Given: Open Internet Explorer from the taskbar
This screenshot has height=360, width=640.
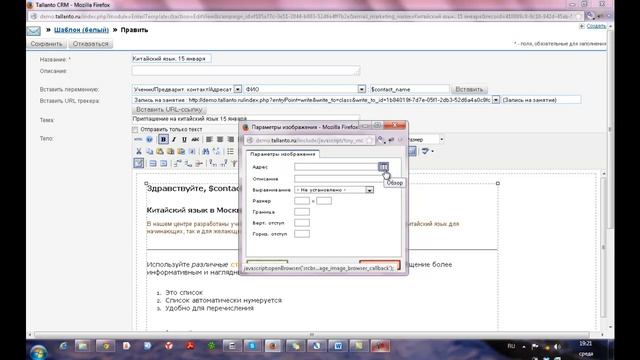Looking at the screenshot, I should point(62,346).
